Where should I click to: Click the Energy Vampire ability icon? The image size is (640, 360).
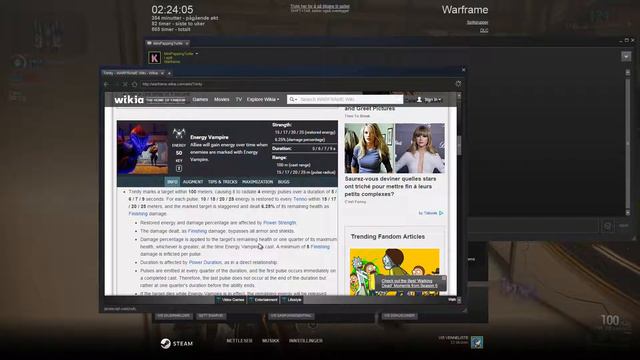[179, 133]
